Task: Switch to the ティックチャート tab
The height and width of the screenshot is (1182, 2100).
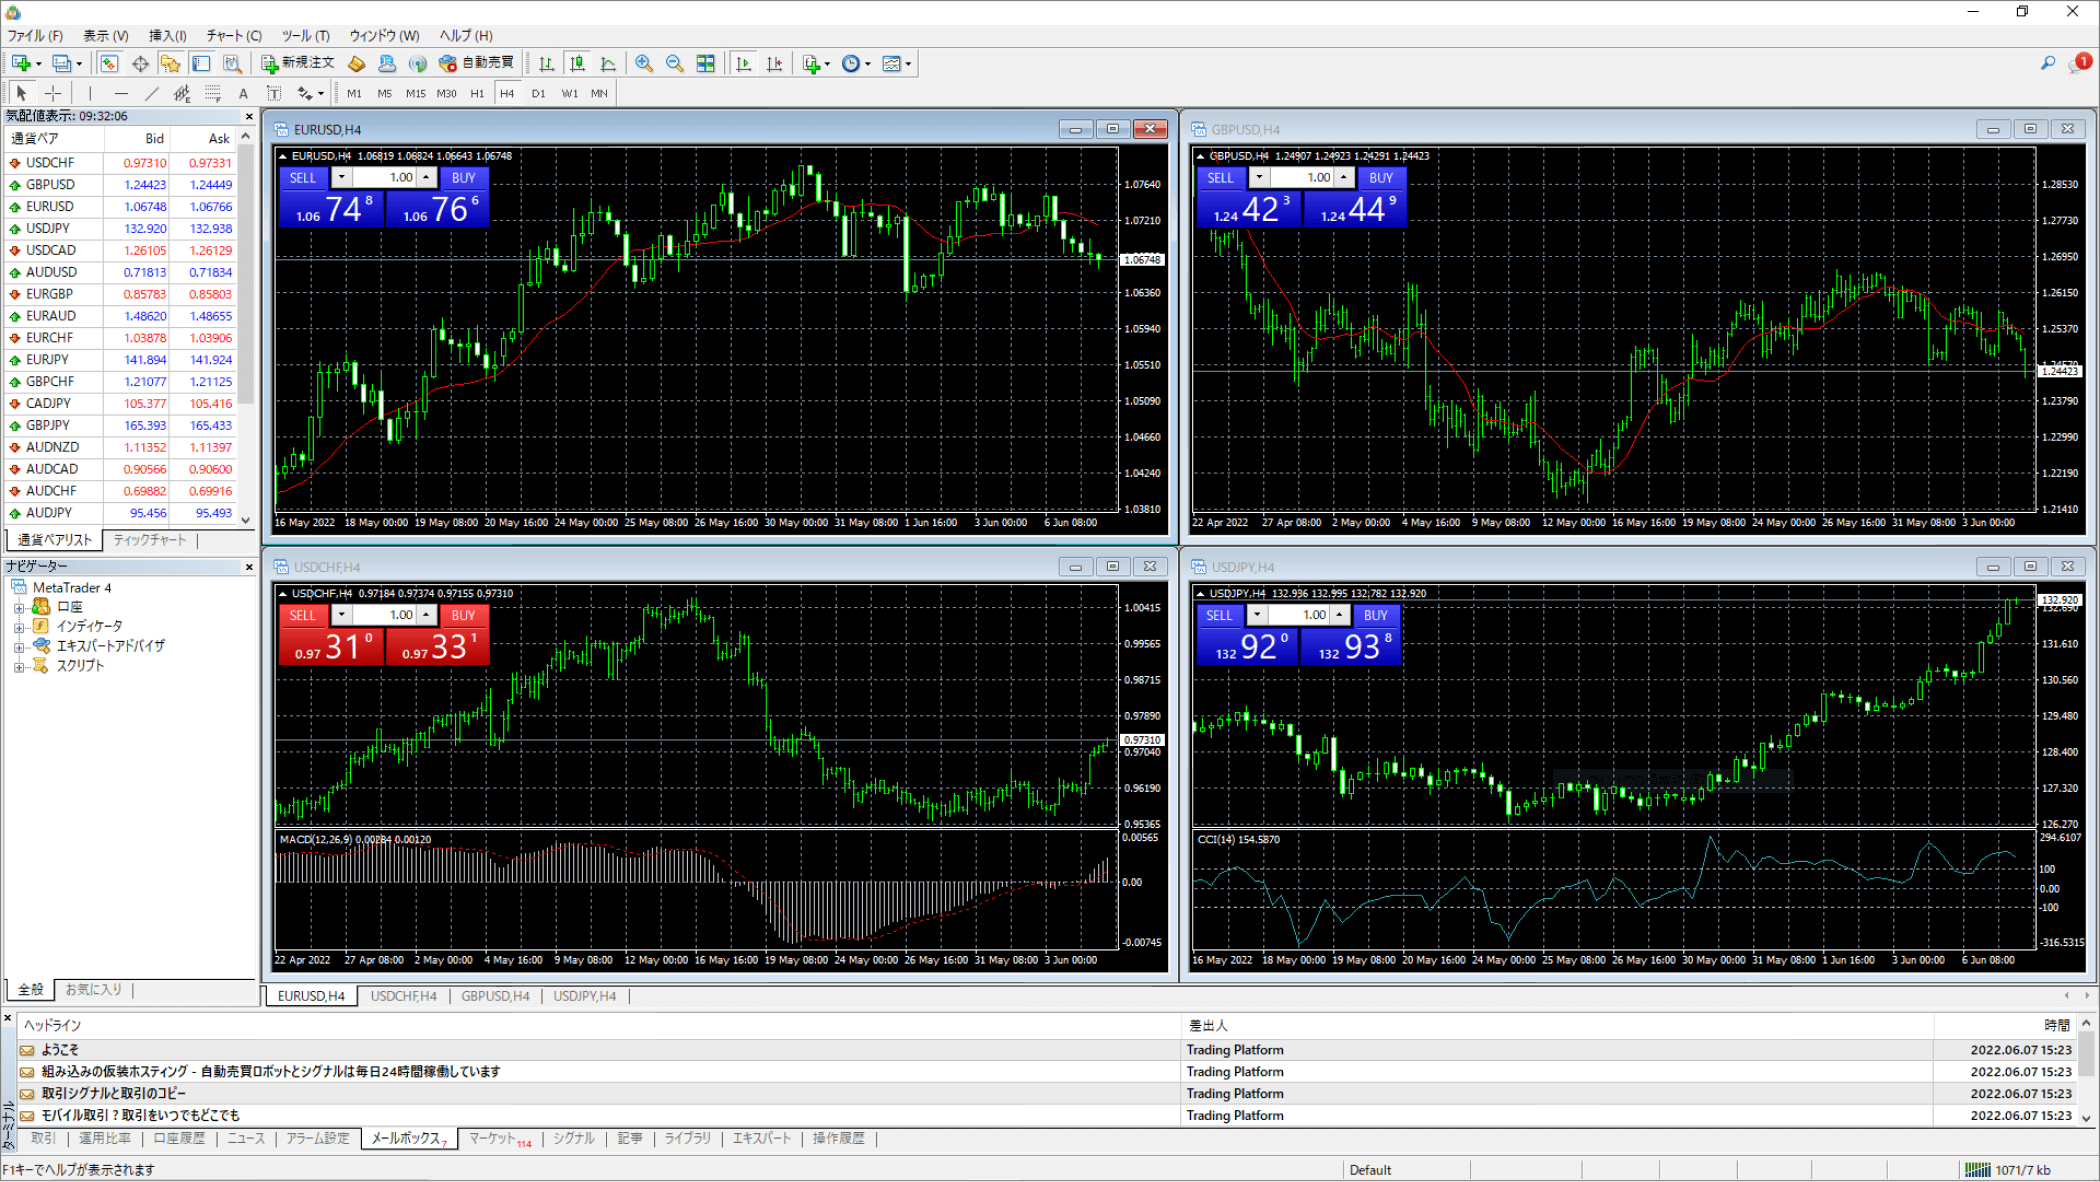Action: pyautogui.click(x=152, y=540)
